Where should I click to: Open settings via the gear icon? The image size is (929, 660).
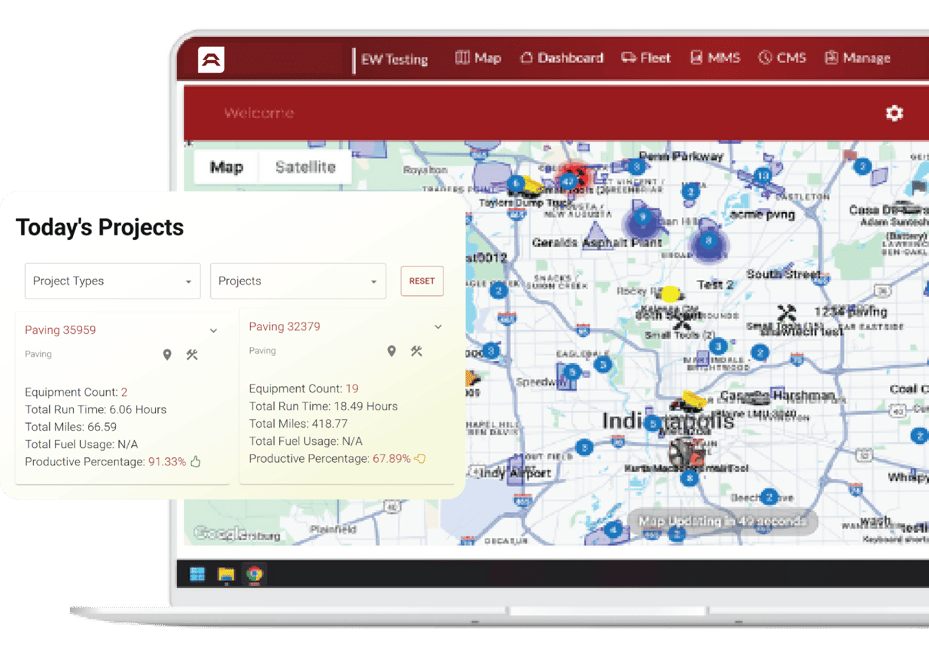(x=893, y=114)
